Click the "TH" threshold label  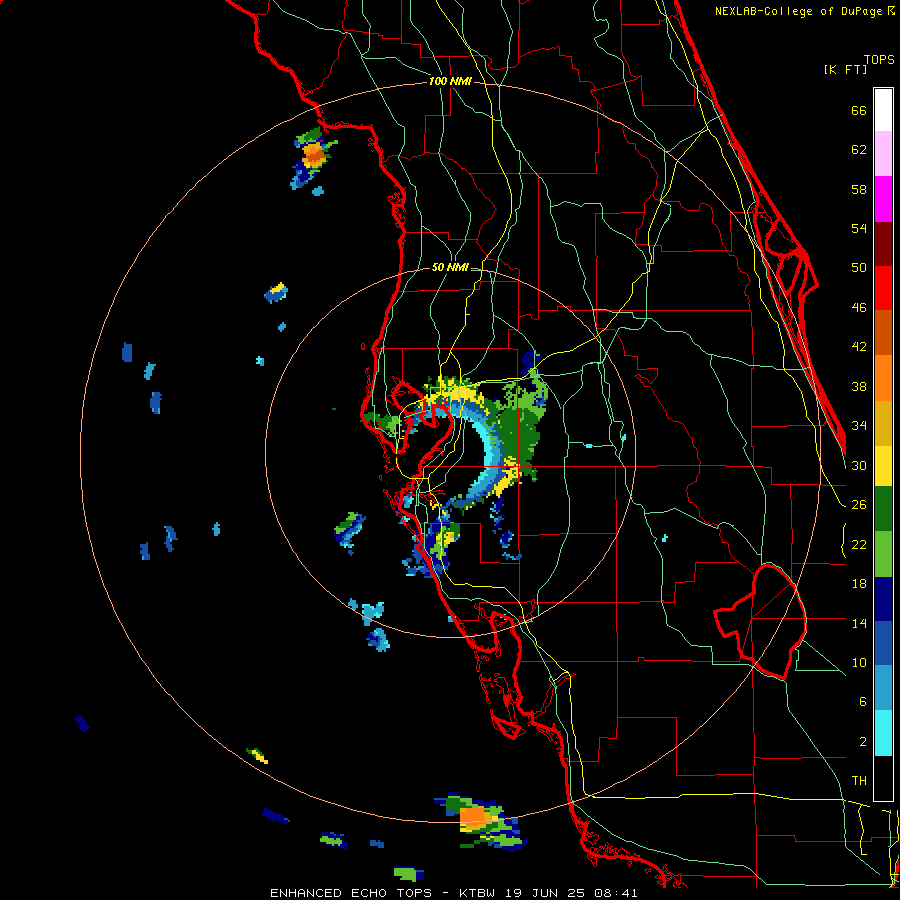point(859,781)
